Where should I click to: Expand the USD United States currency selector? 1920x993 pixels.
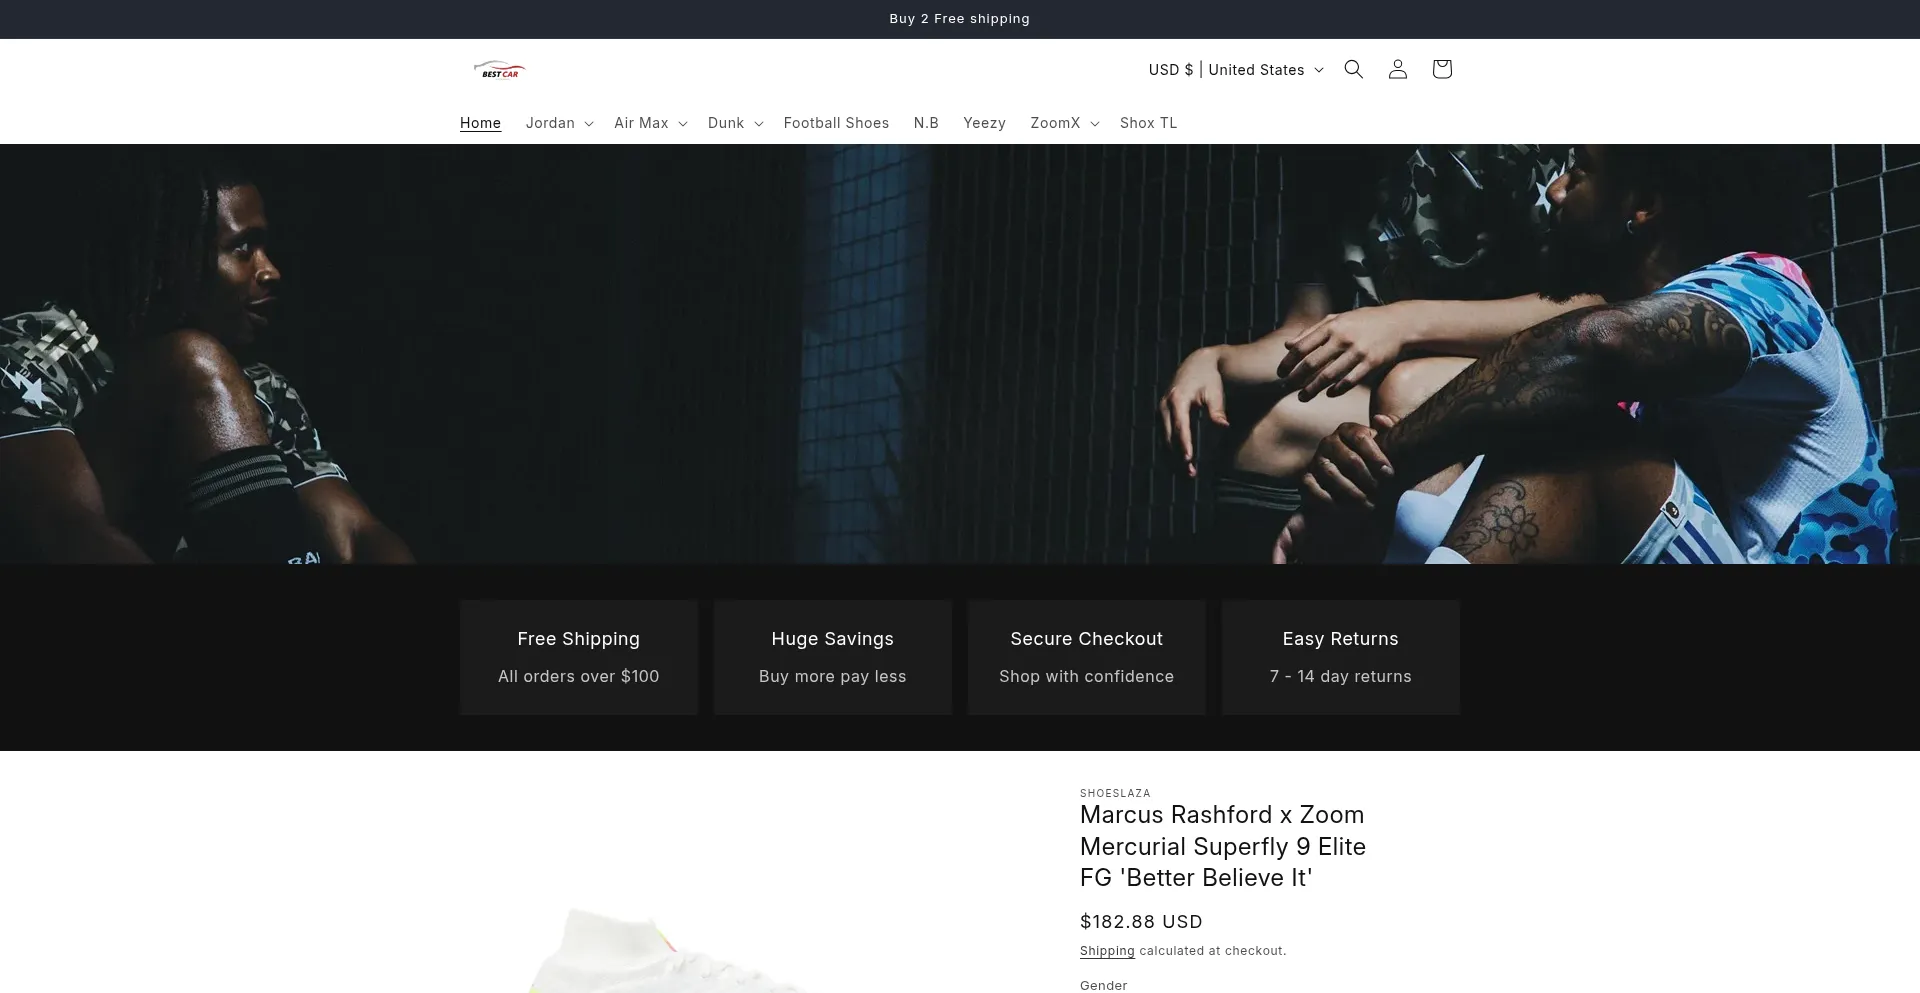1235,70
